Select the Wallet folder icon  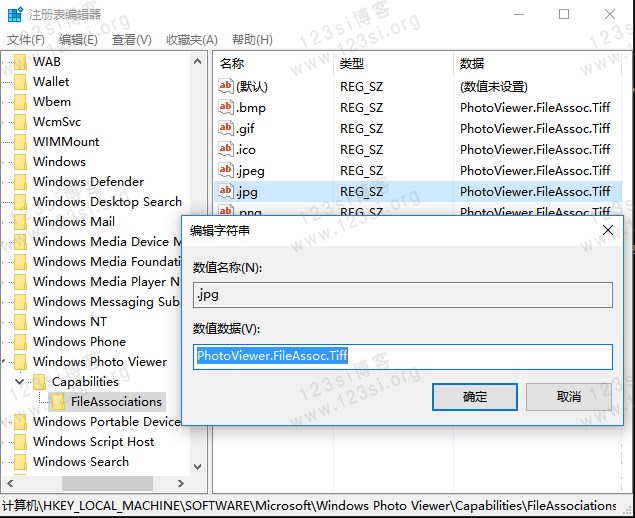tap(20, 82)
